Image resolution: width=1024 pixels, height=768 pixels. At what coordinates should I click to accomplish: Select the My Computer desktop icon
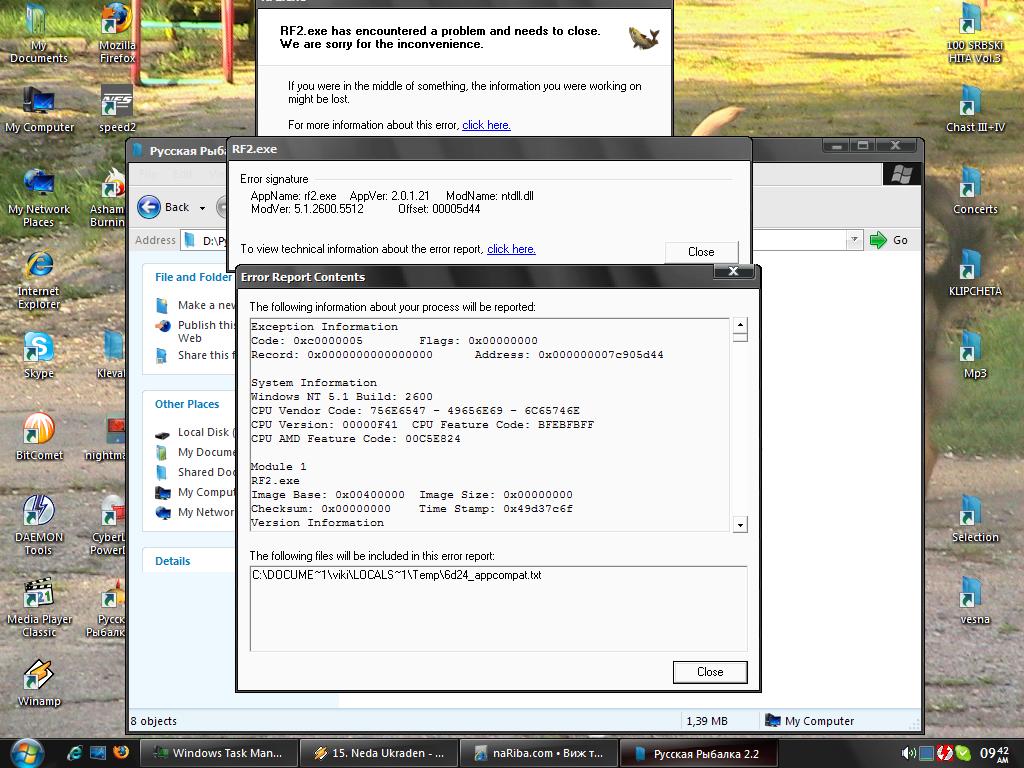[x=39, y=108]
